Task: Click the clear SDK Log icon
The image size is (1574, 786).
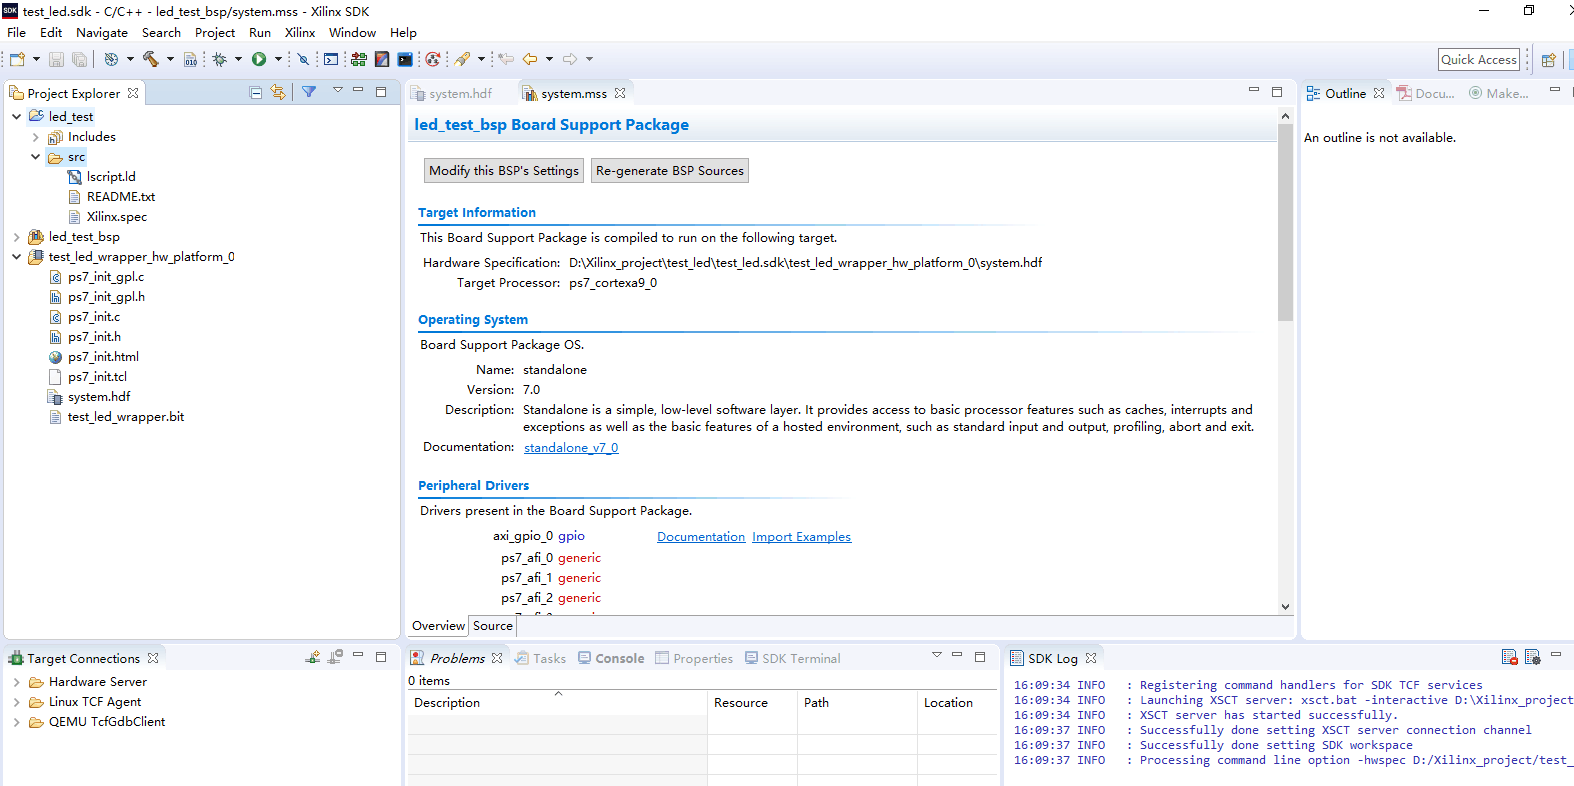Action: coord(1509,657)
